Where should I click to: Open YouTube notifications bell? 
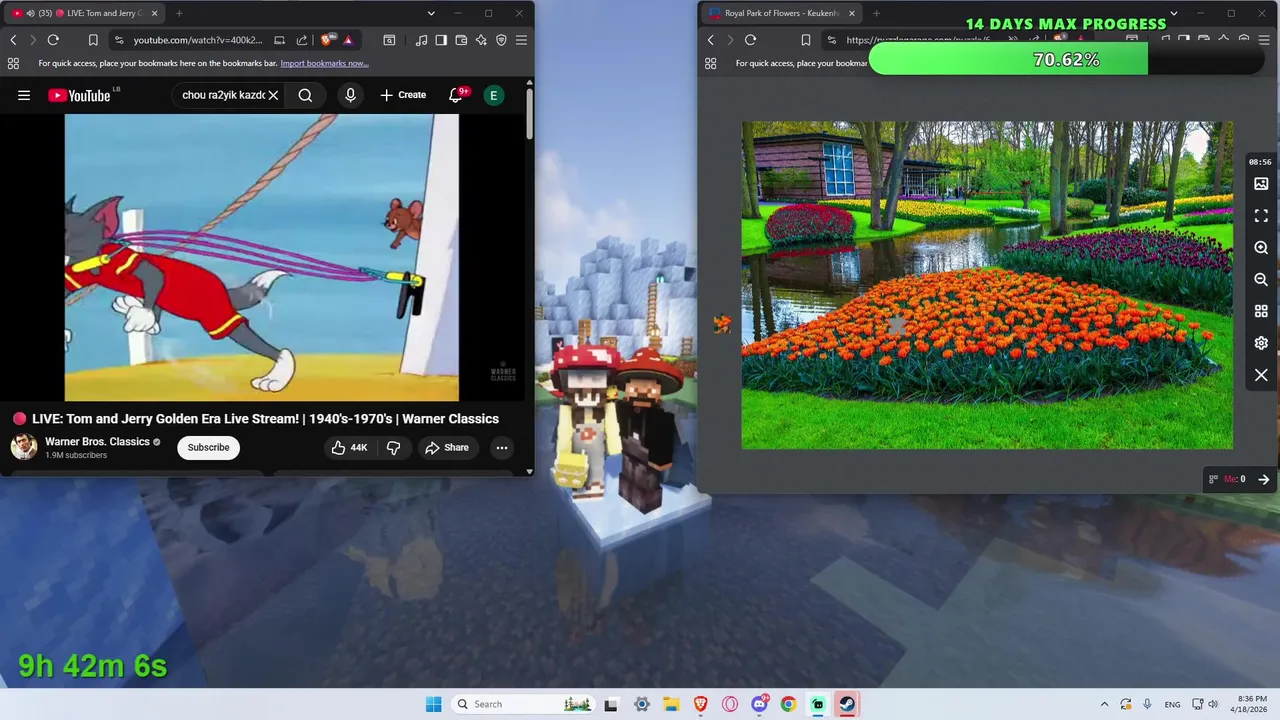coord(456,95)
